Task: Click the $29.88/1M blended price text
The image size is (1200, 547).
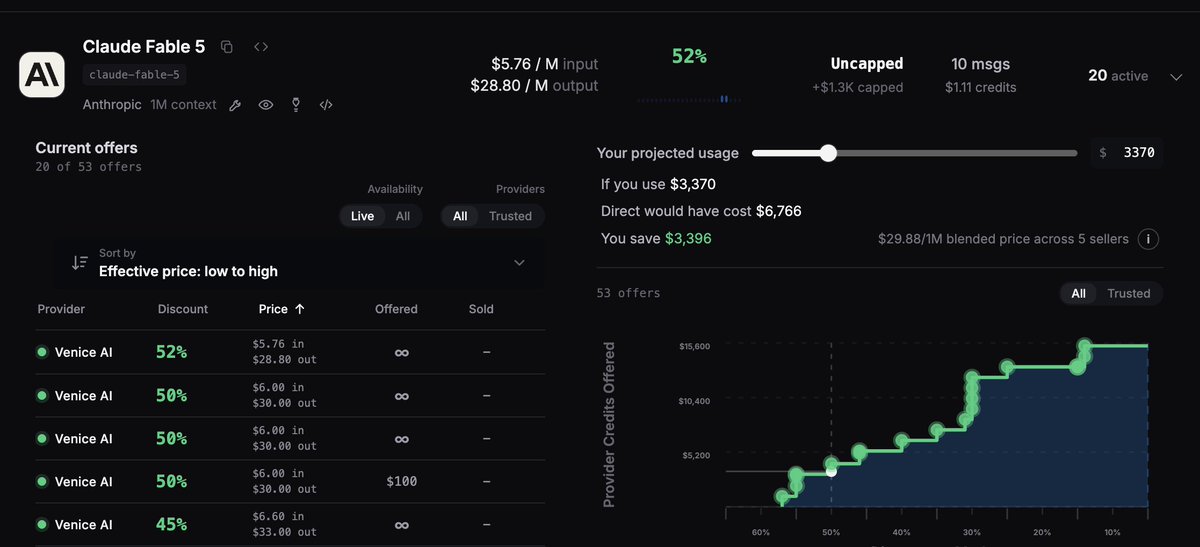Action: [1003, 239]
